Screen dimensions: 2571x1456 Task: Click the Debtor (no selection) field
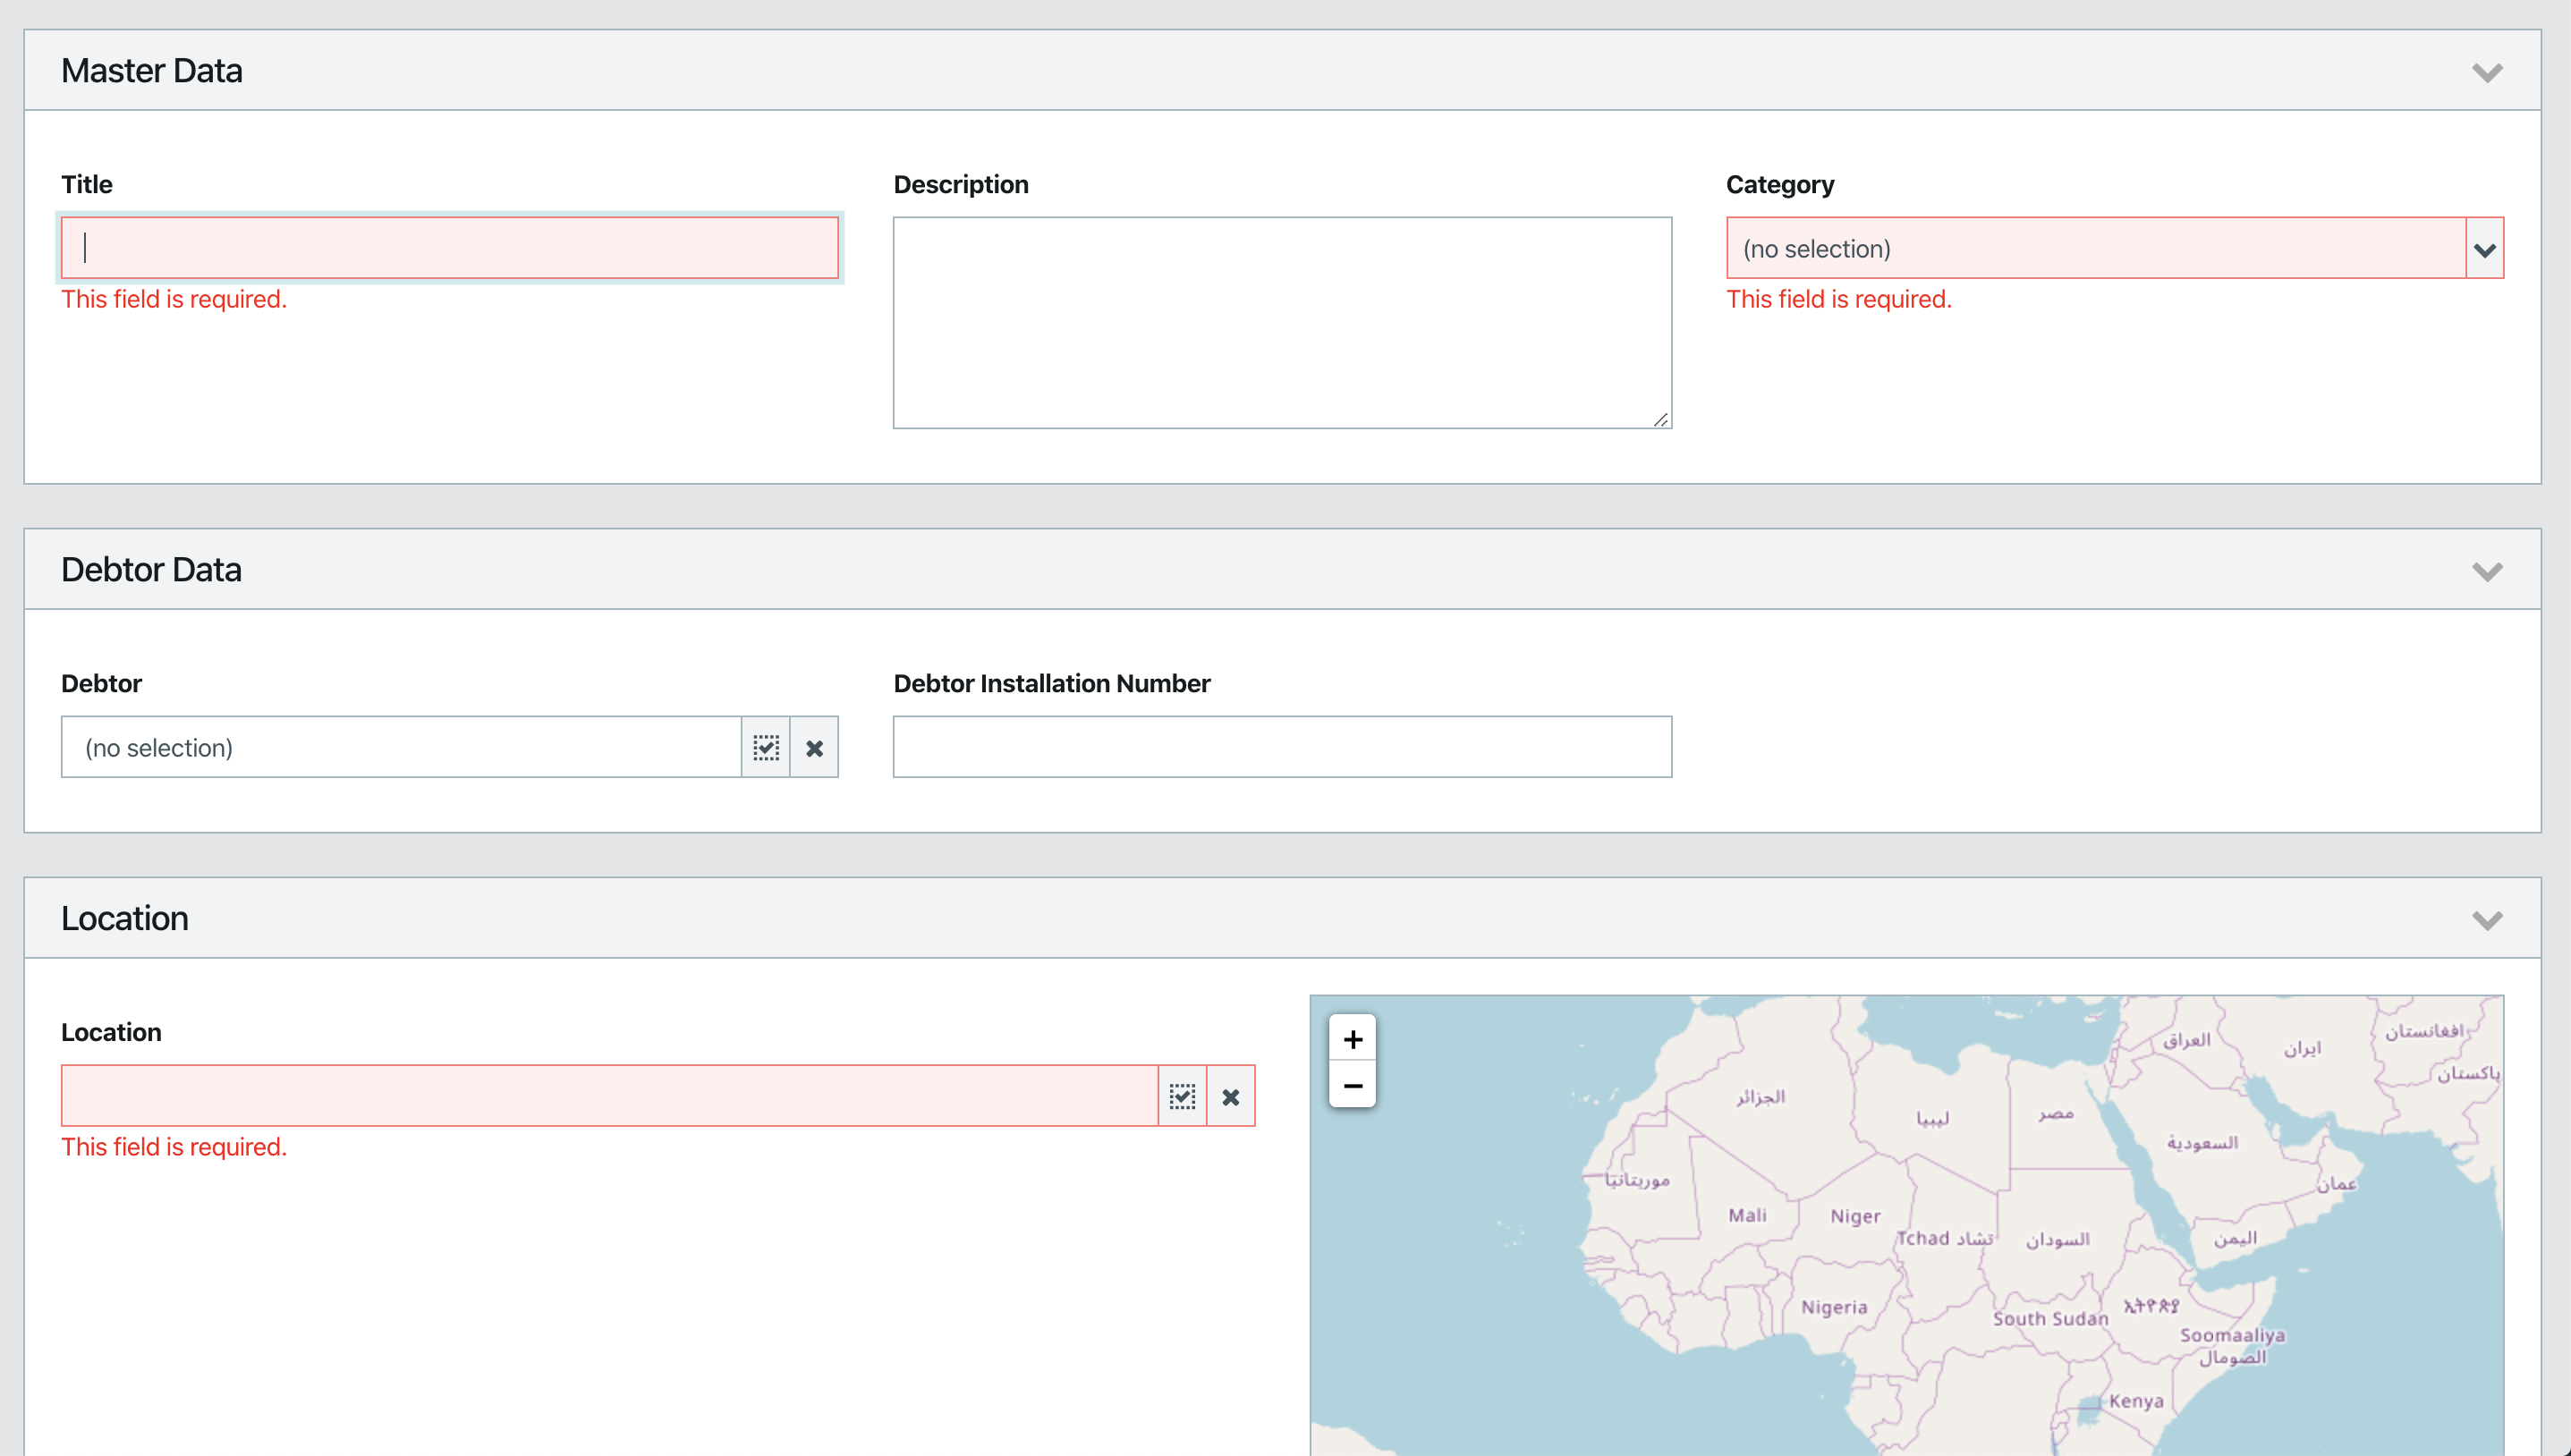[x=401, y=747]
